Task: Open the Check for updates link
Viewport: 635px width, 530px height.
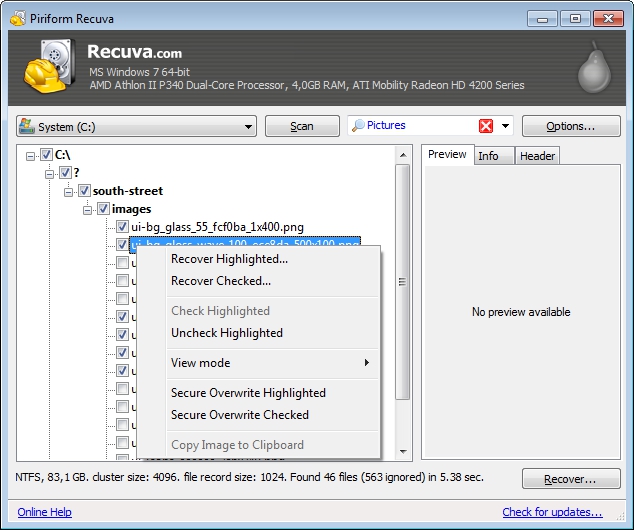Action: pyautogui.click(x=552, y=512)
